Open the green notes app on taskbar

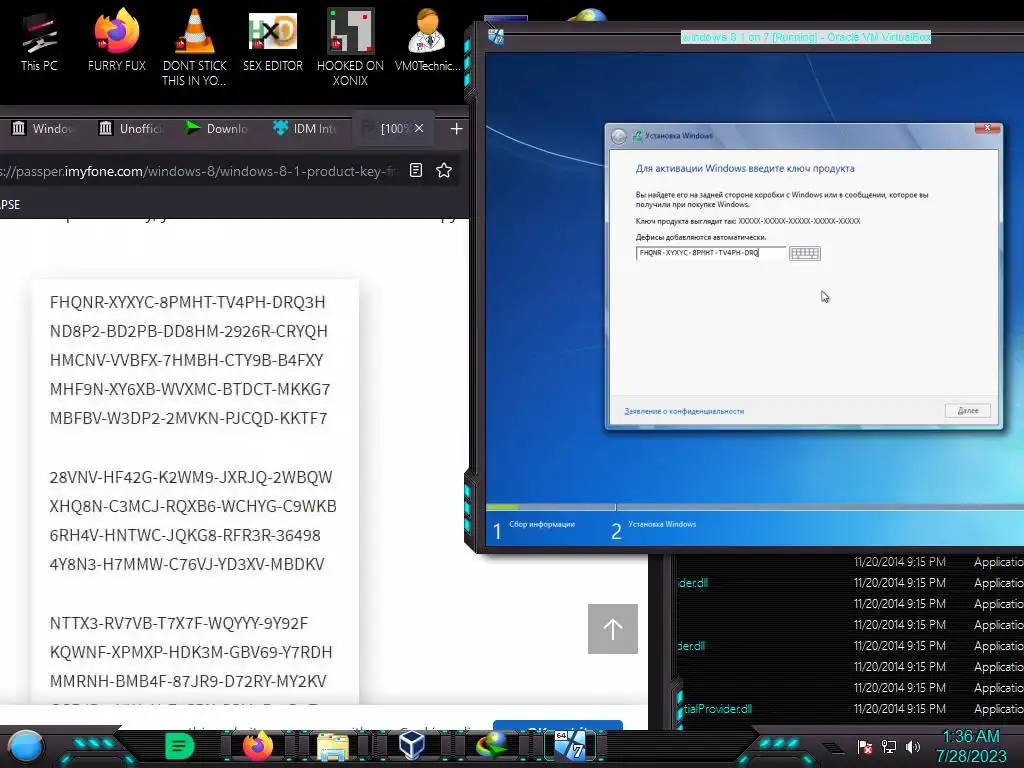(x=180, y=746)
